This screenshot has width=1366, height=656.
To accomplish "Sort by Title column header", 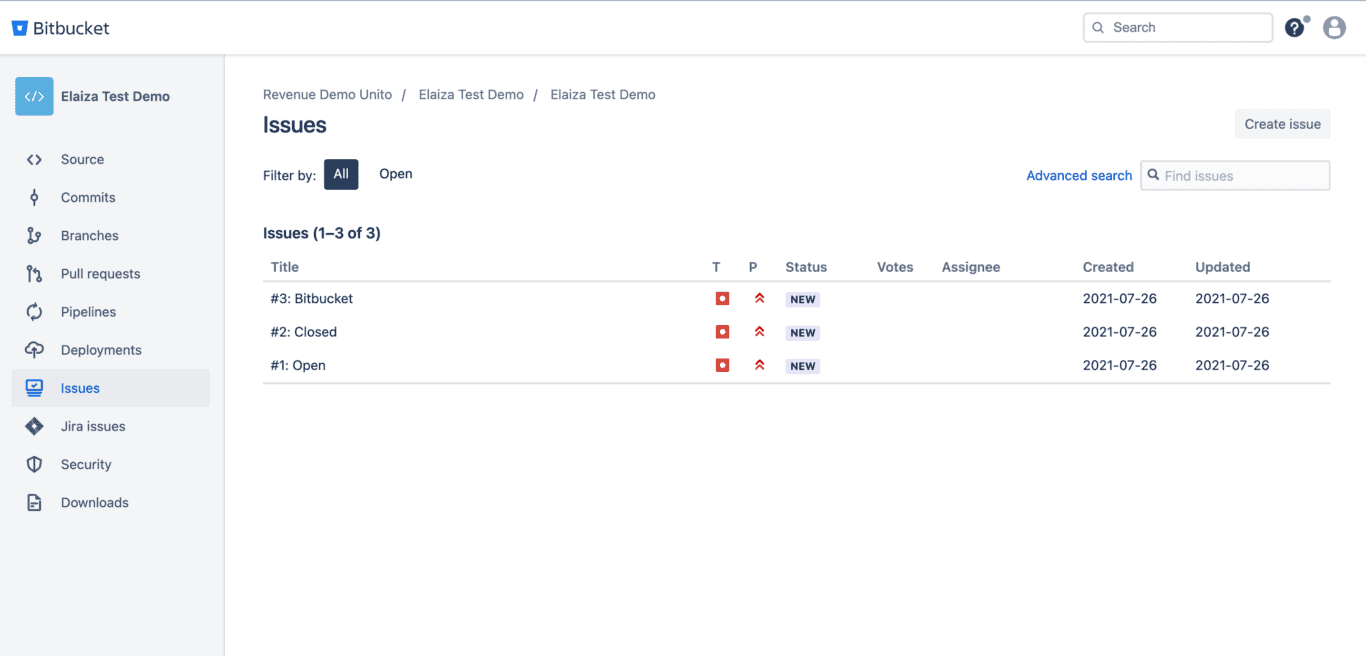I will coord(285,267).
